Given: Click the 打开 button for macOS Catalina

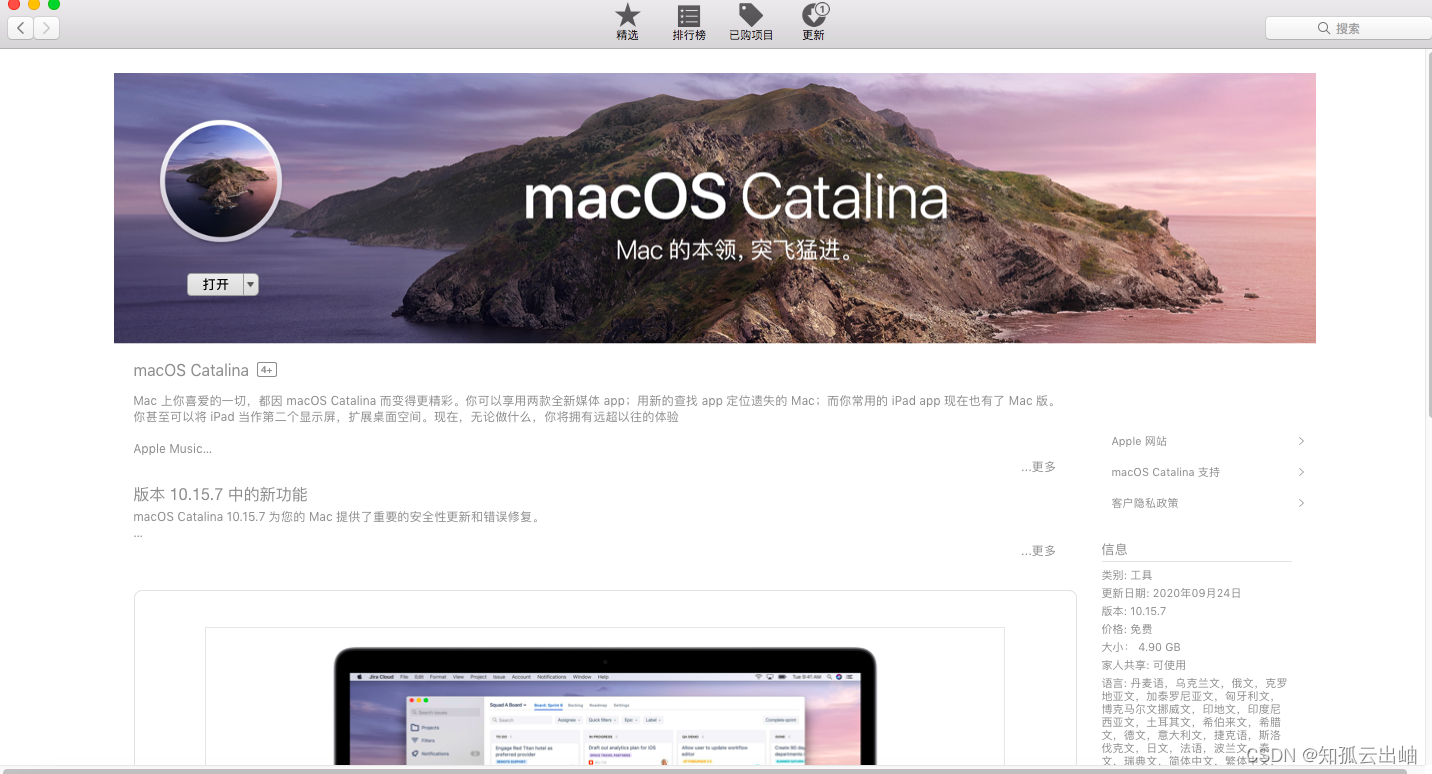Looking at the screenshot, I should pos(215,284).
